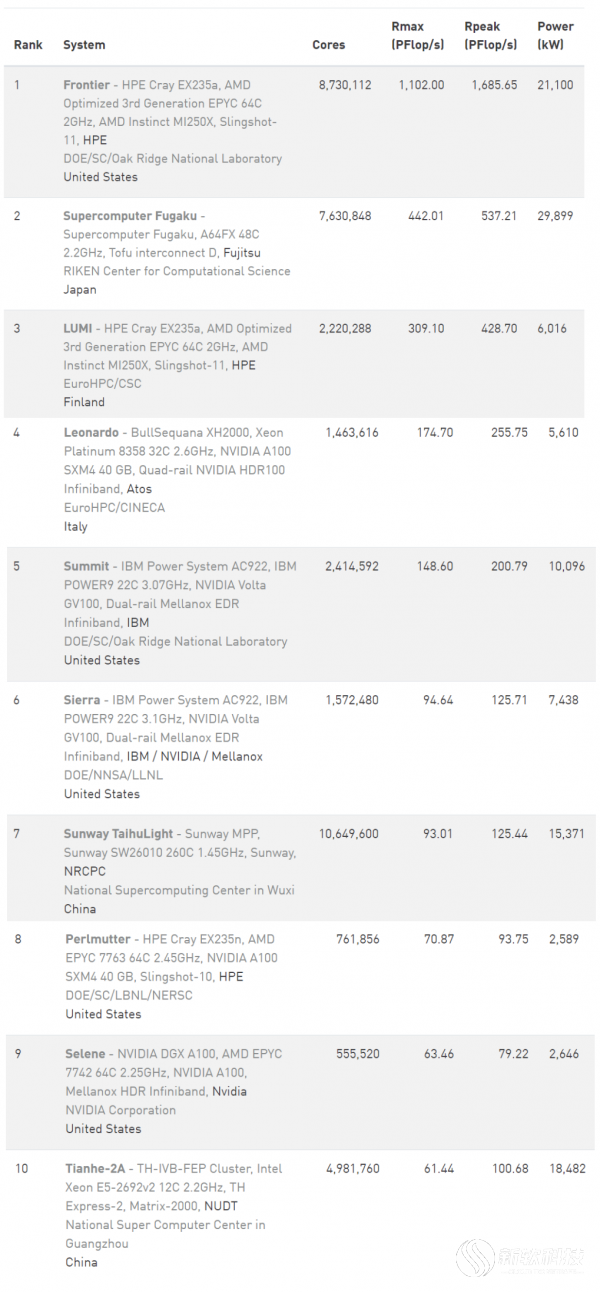
Task: Open the NUDT manufacturer link
Action: coord(221,1206)
